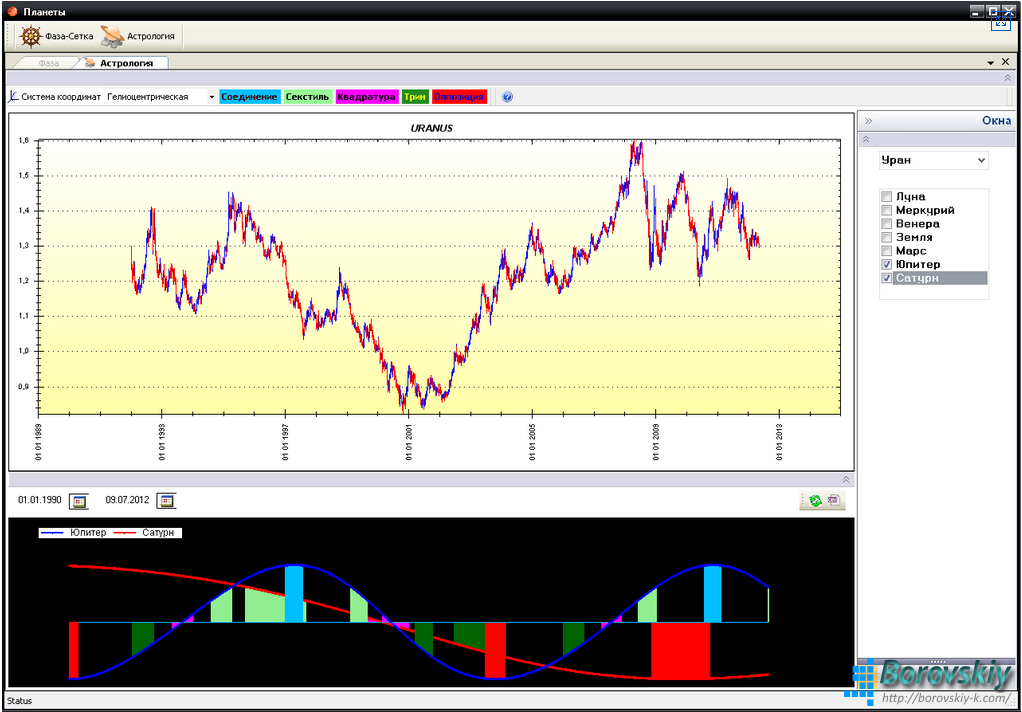1022x712 pixels.
Task: Click the green refresh chart icon
Action: (815, 501)
